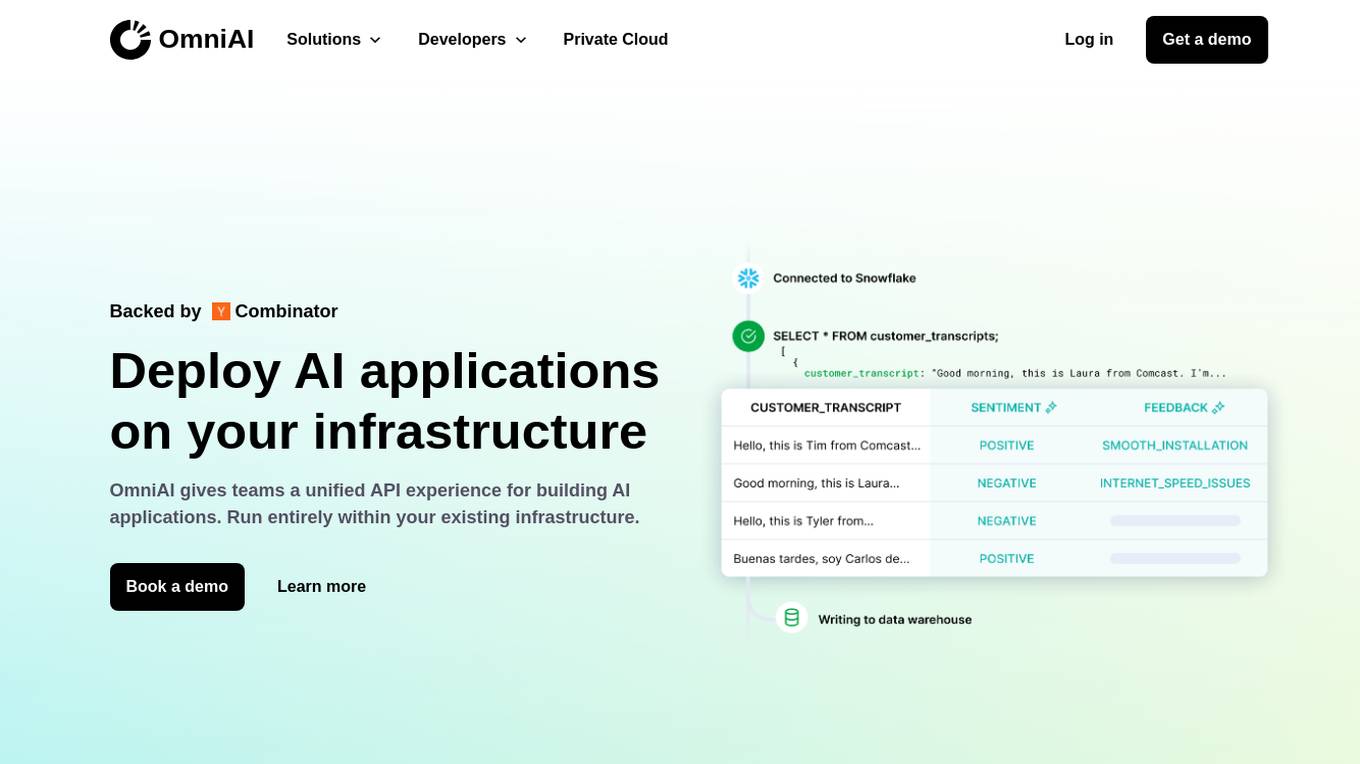Image resolution: width=1360 pixels, height=764 pixels.
Task: Click the Learn more link
Action: (x=321, y=587)
